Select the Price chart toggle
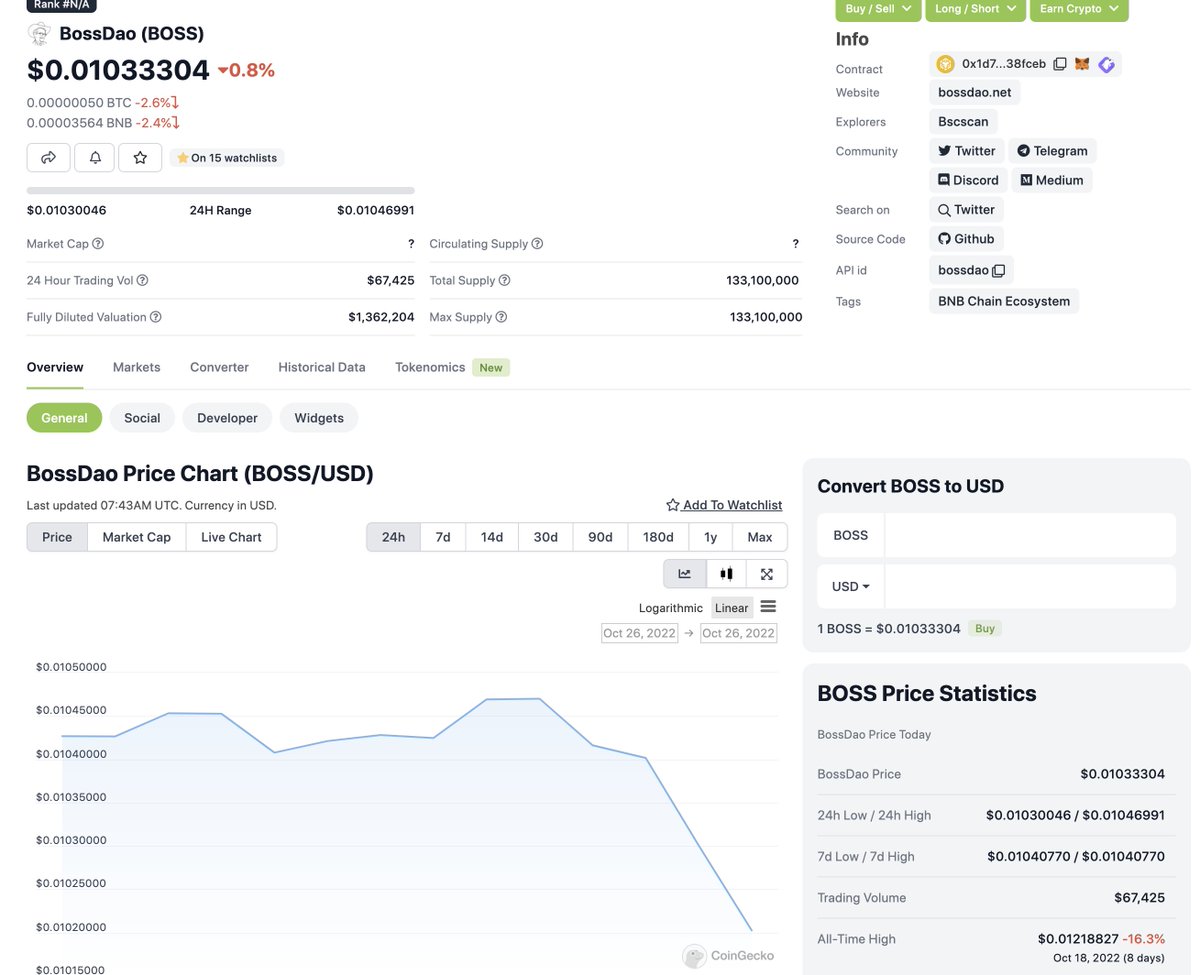This screenshot has width=1200, height=975. coord(57,537)
